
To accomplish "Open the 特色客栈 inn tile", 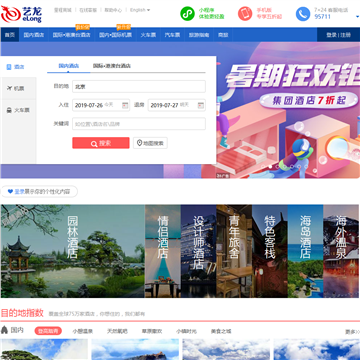I will click(x=270, y=251).
